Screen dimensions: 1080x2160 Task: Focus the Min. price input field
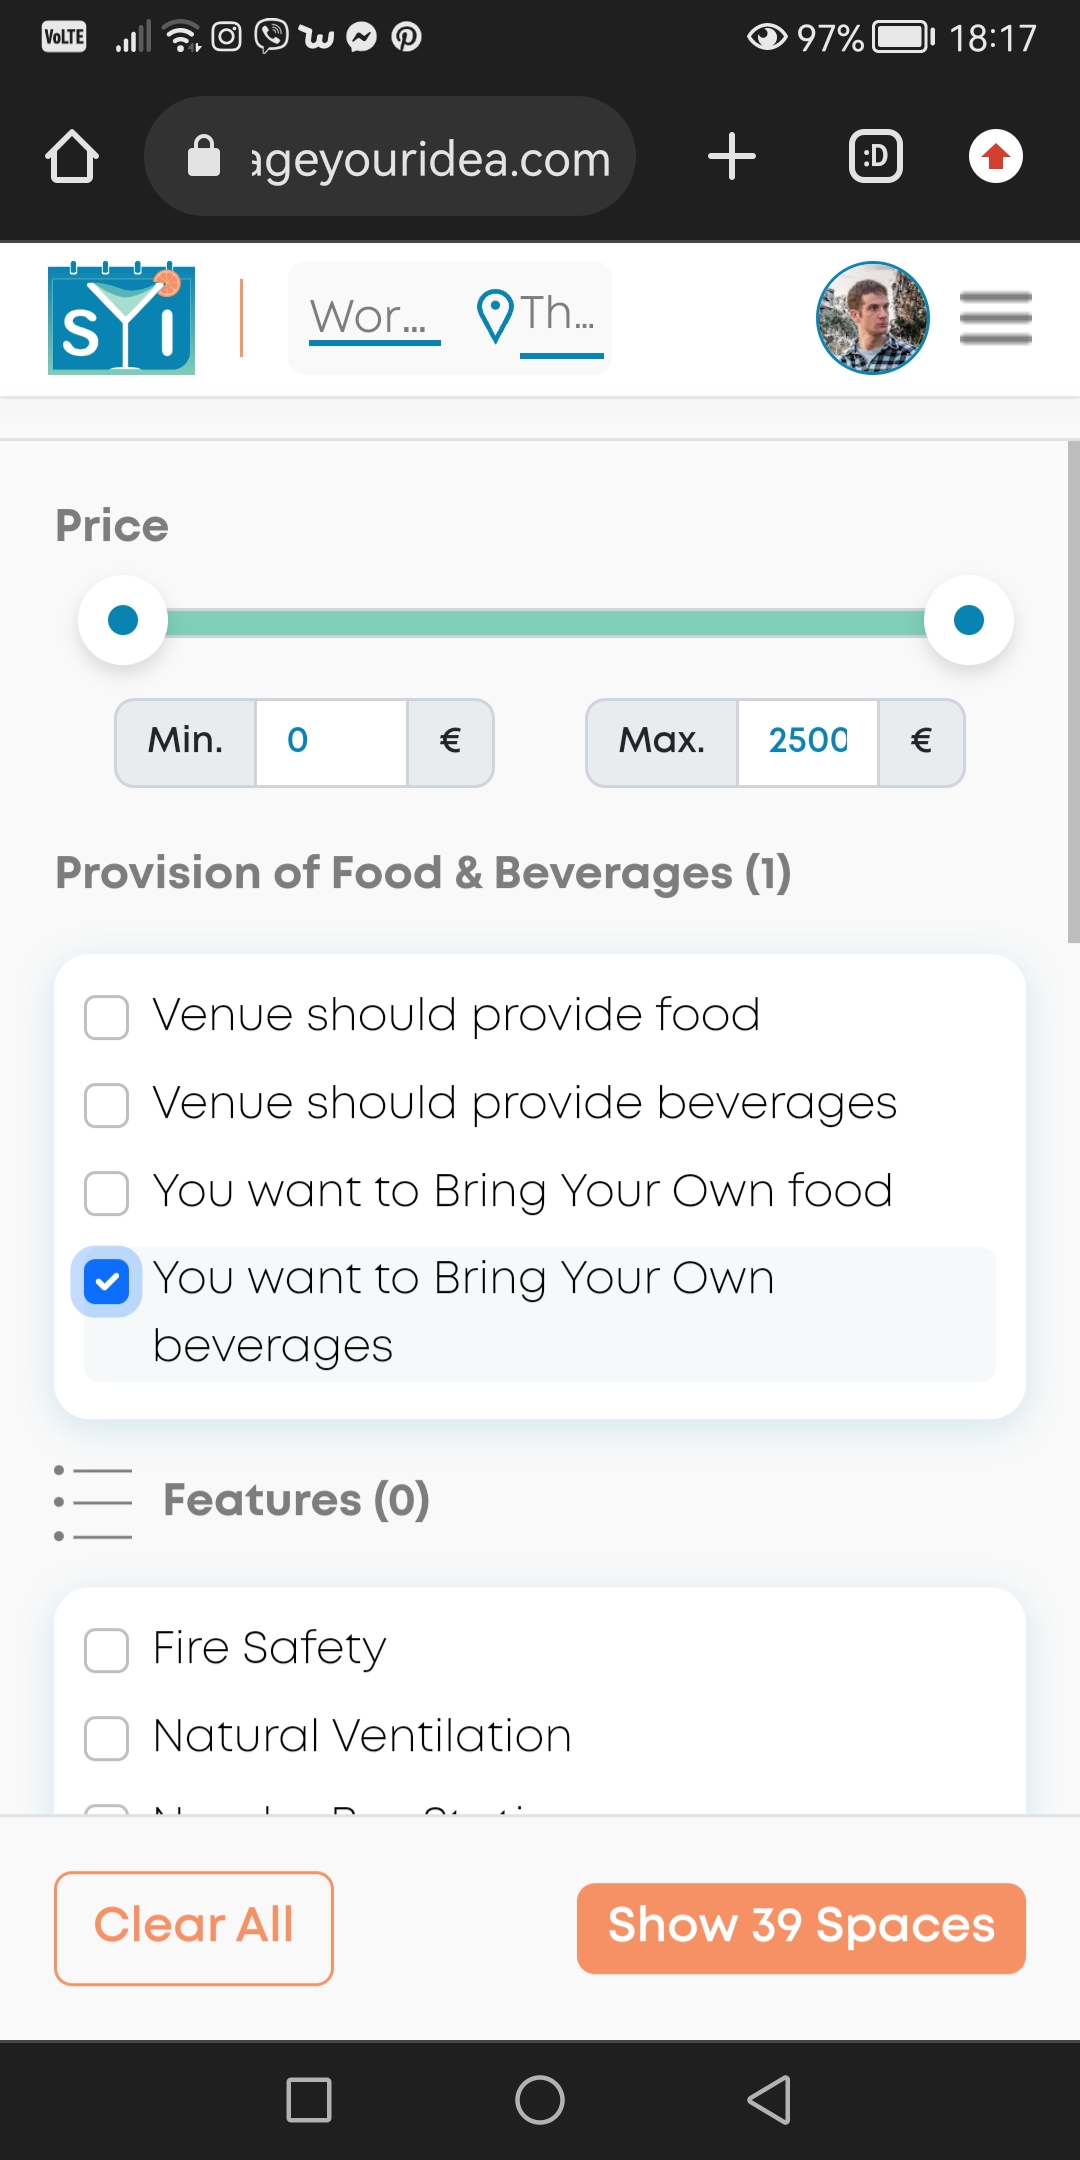click(330, 741)
